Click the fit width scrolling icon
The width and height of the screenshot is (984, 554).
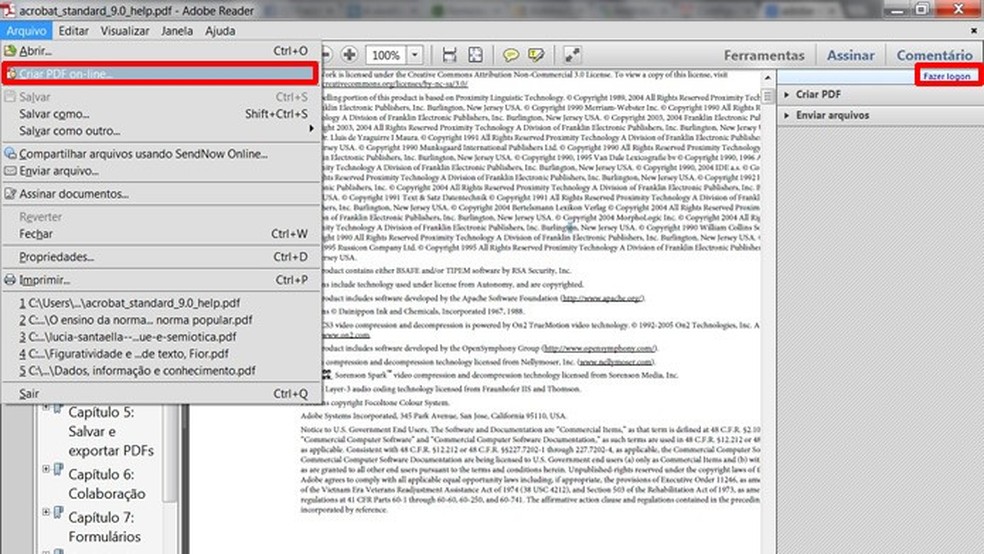pyautogui.click(x=449, y=55)
